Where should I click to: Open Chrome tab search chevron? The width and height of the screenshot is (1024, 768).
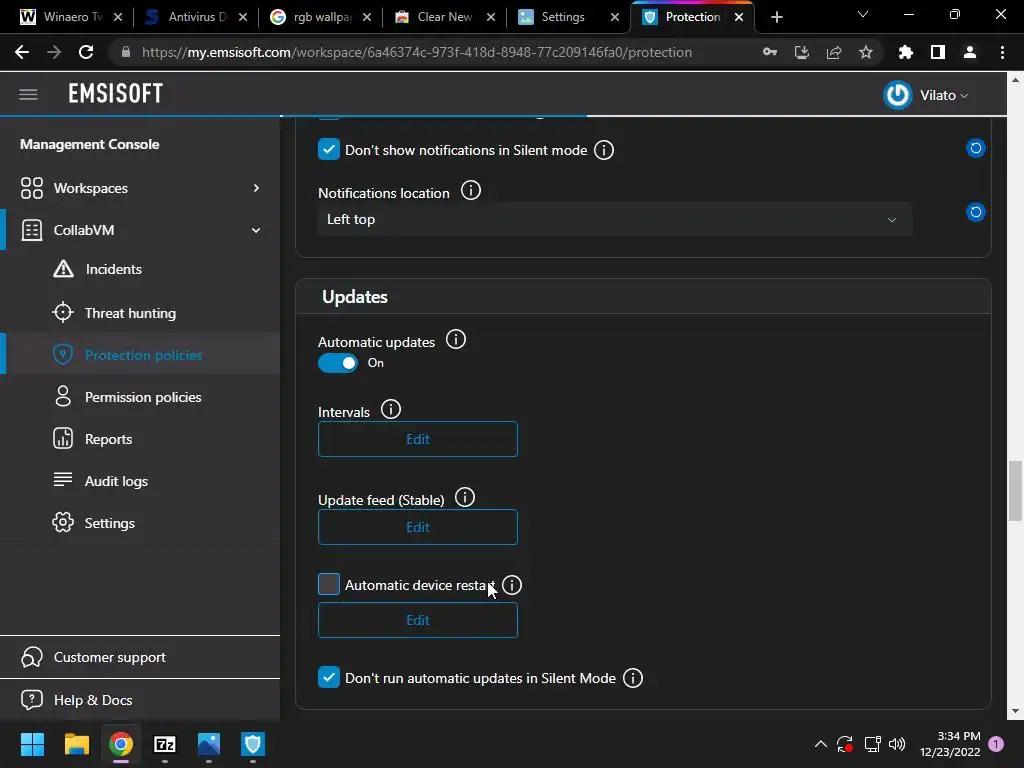click(x=863, y=14)
